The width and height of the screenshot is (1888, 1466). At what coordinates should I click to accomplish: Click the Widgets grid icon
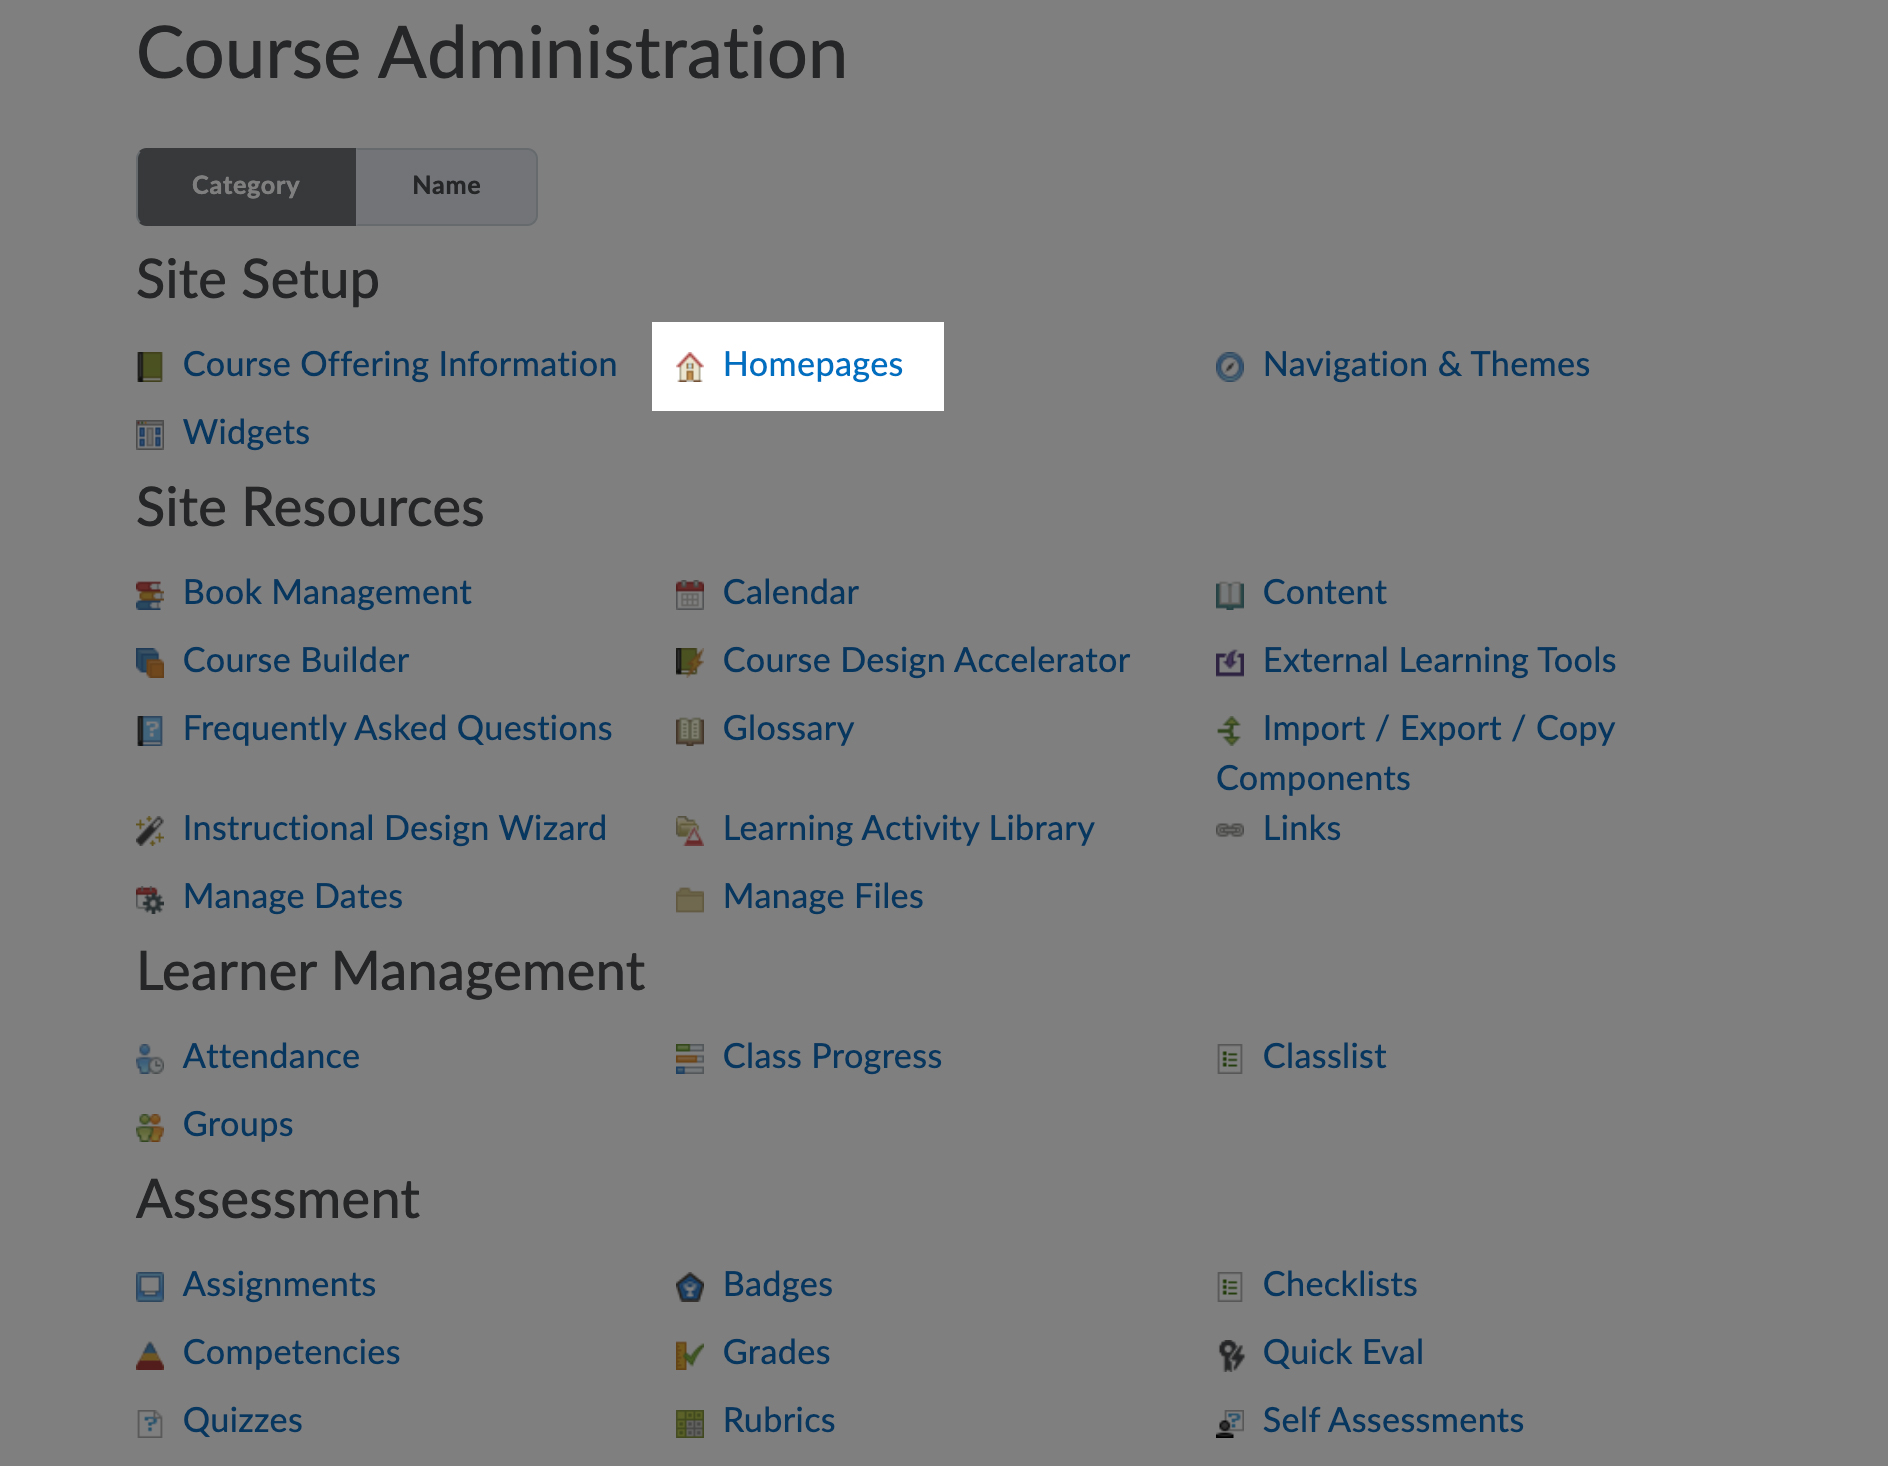(150, 434)
